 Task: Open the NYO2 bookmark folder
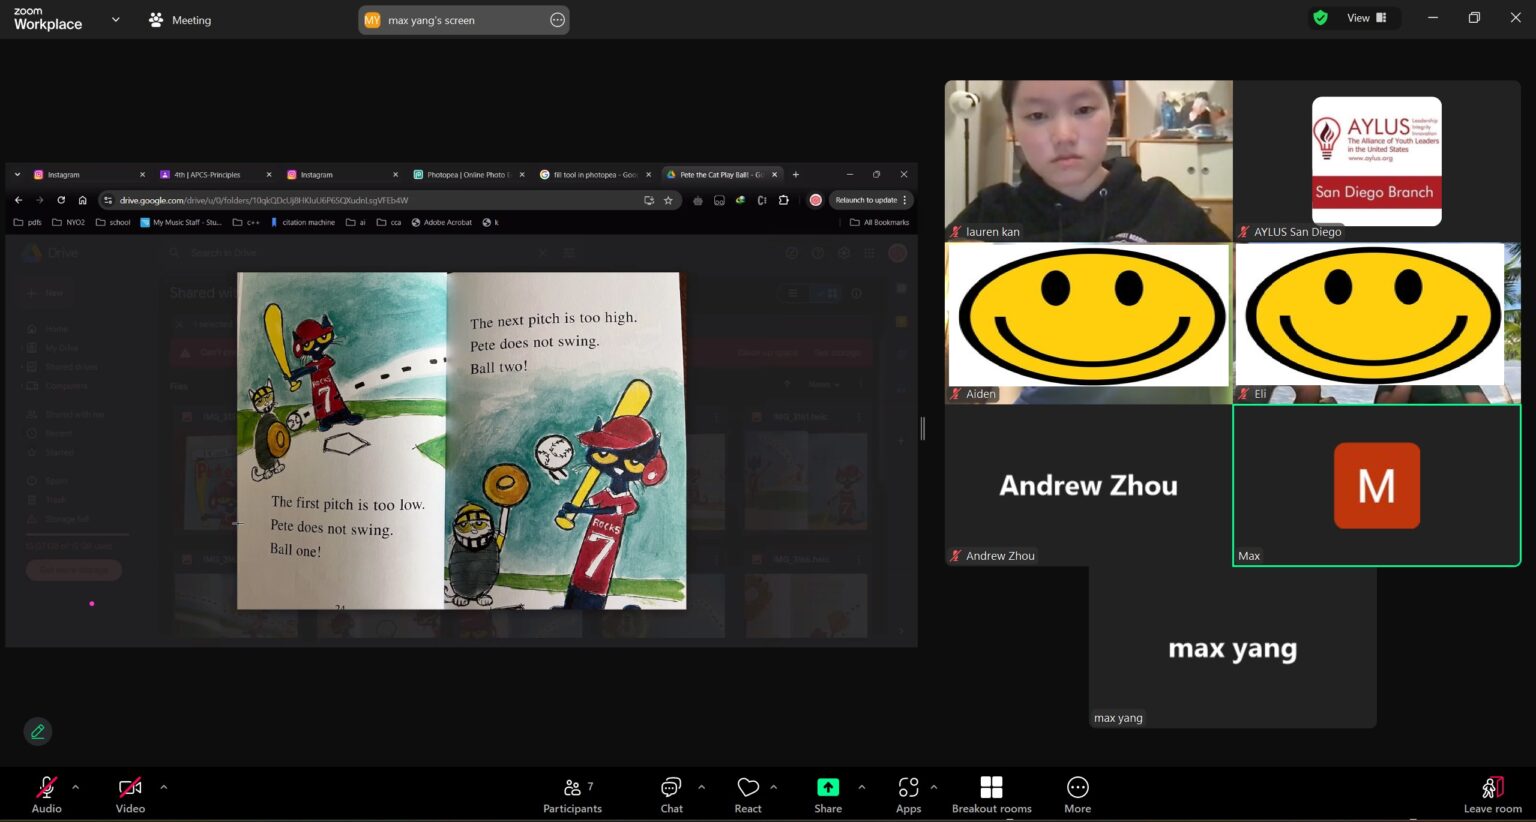coord(69,222)
